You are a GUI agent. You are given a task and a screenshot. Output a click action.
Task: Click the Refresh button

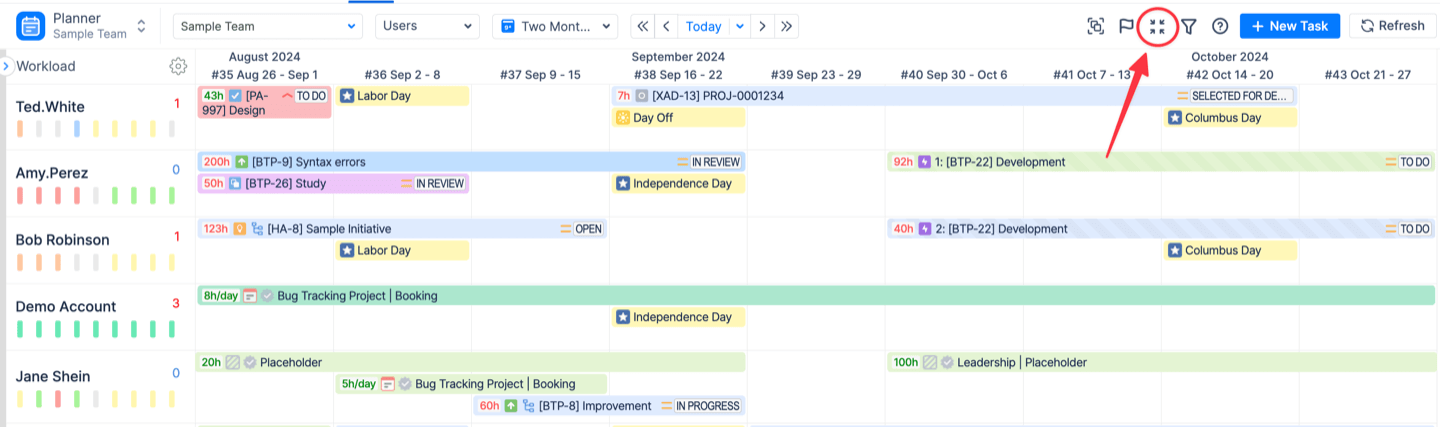pos(1391,26)
